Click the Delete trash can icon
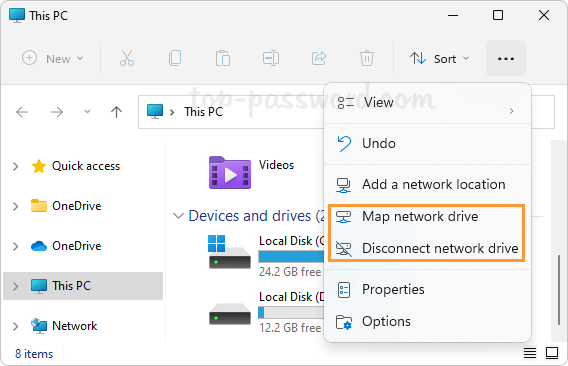The height and width of the screenshot is (366, 568). [x=367, y=58]
